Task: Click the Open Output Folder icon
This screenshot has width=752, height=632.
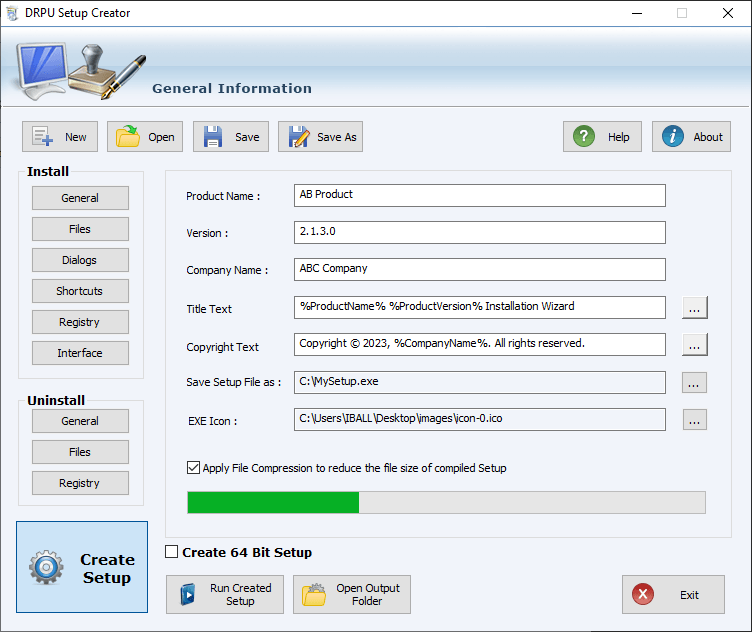Action: tap(314, 595)
